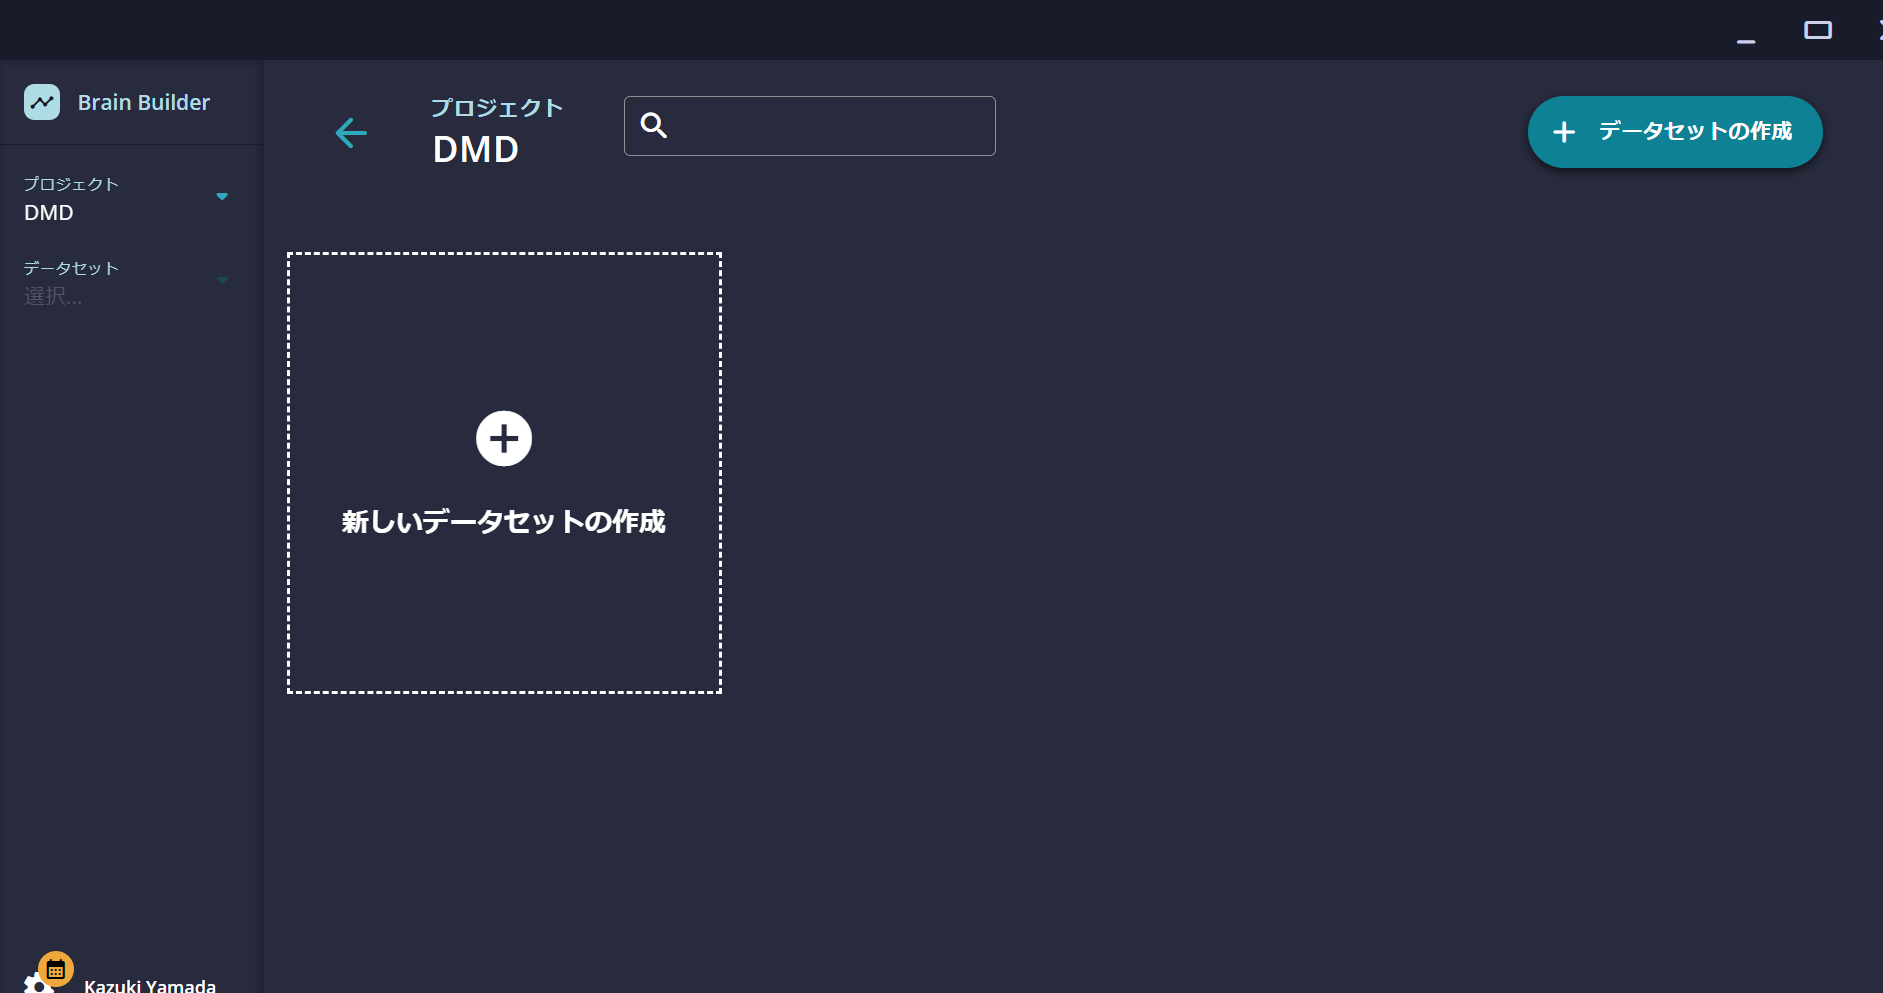
Task: Click the white plus circle icon
Action: pyautogui.click(x=504, y=438)
